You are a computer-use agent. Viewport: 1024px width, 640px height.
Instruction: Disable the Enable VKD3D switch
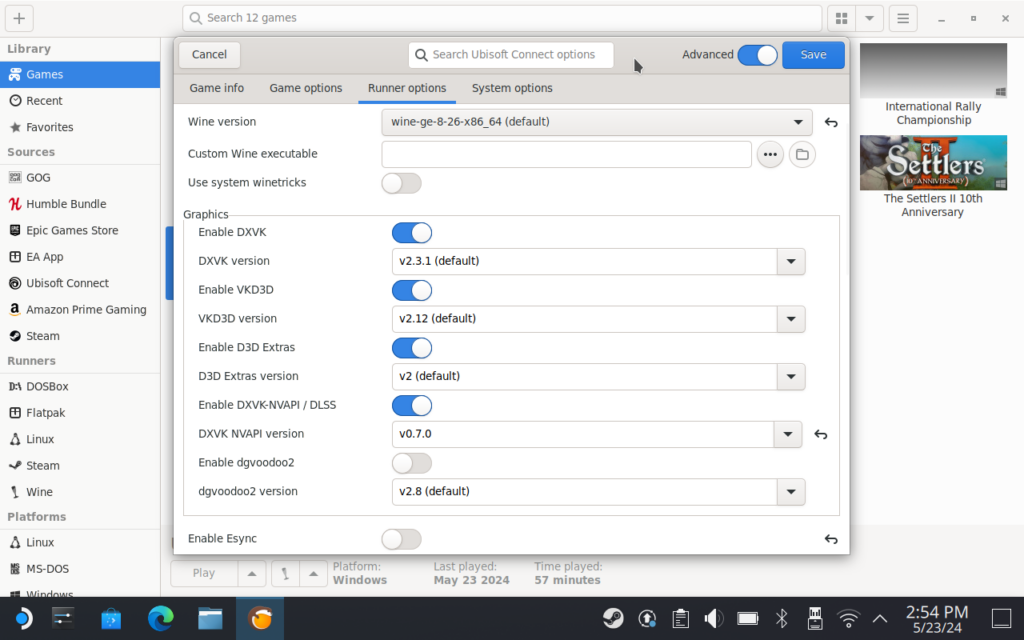(x=411, y=290)
